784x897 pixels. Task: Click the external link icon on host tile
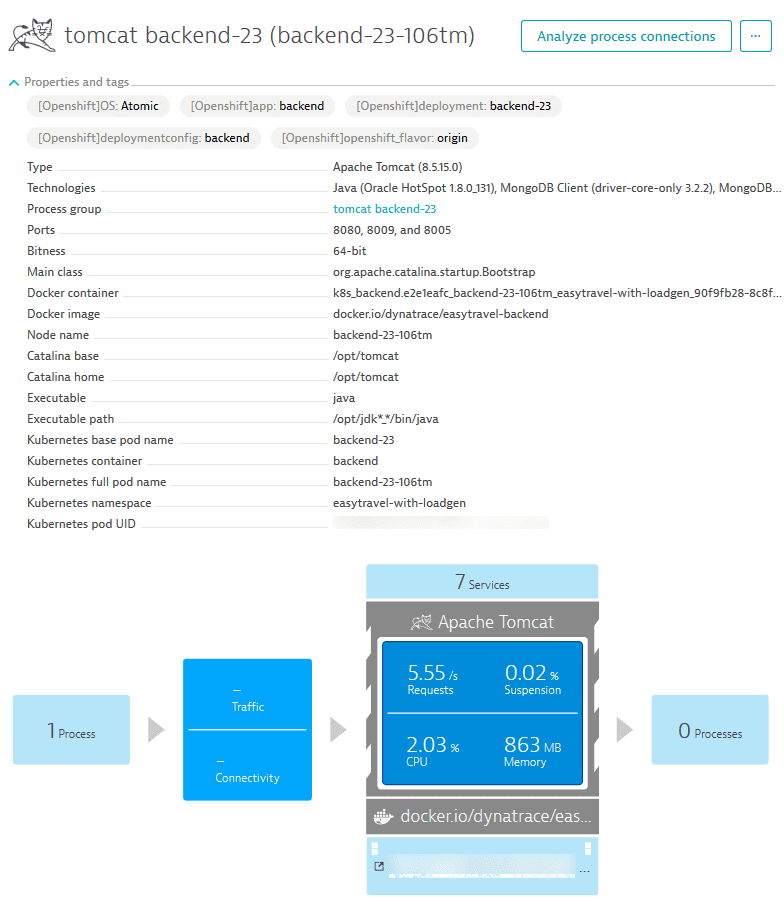point(379,866)
